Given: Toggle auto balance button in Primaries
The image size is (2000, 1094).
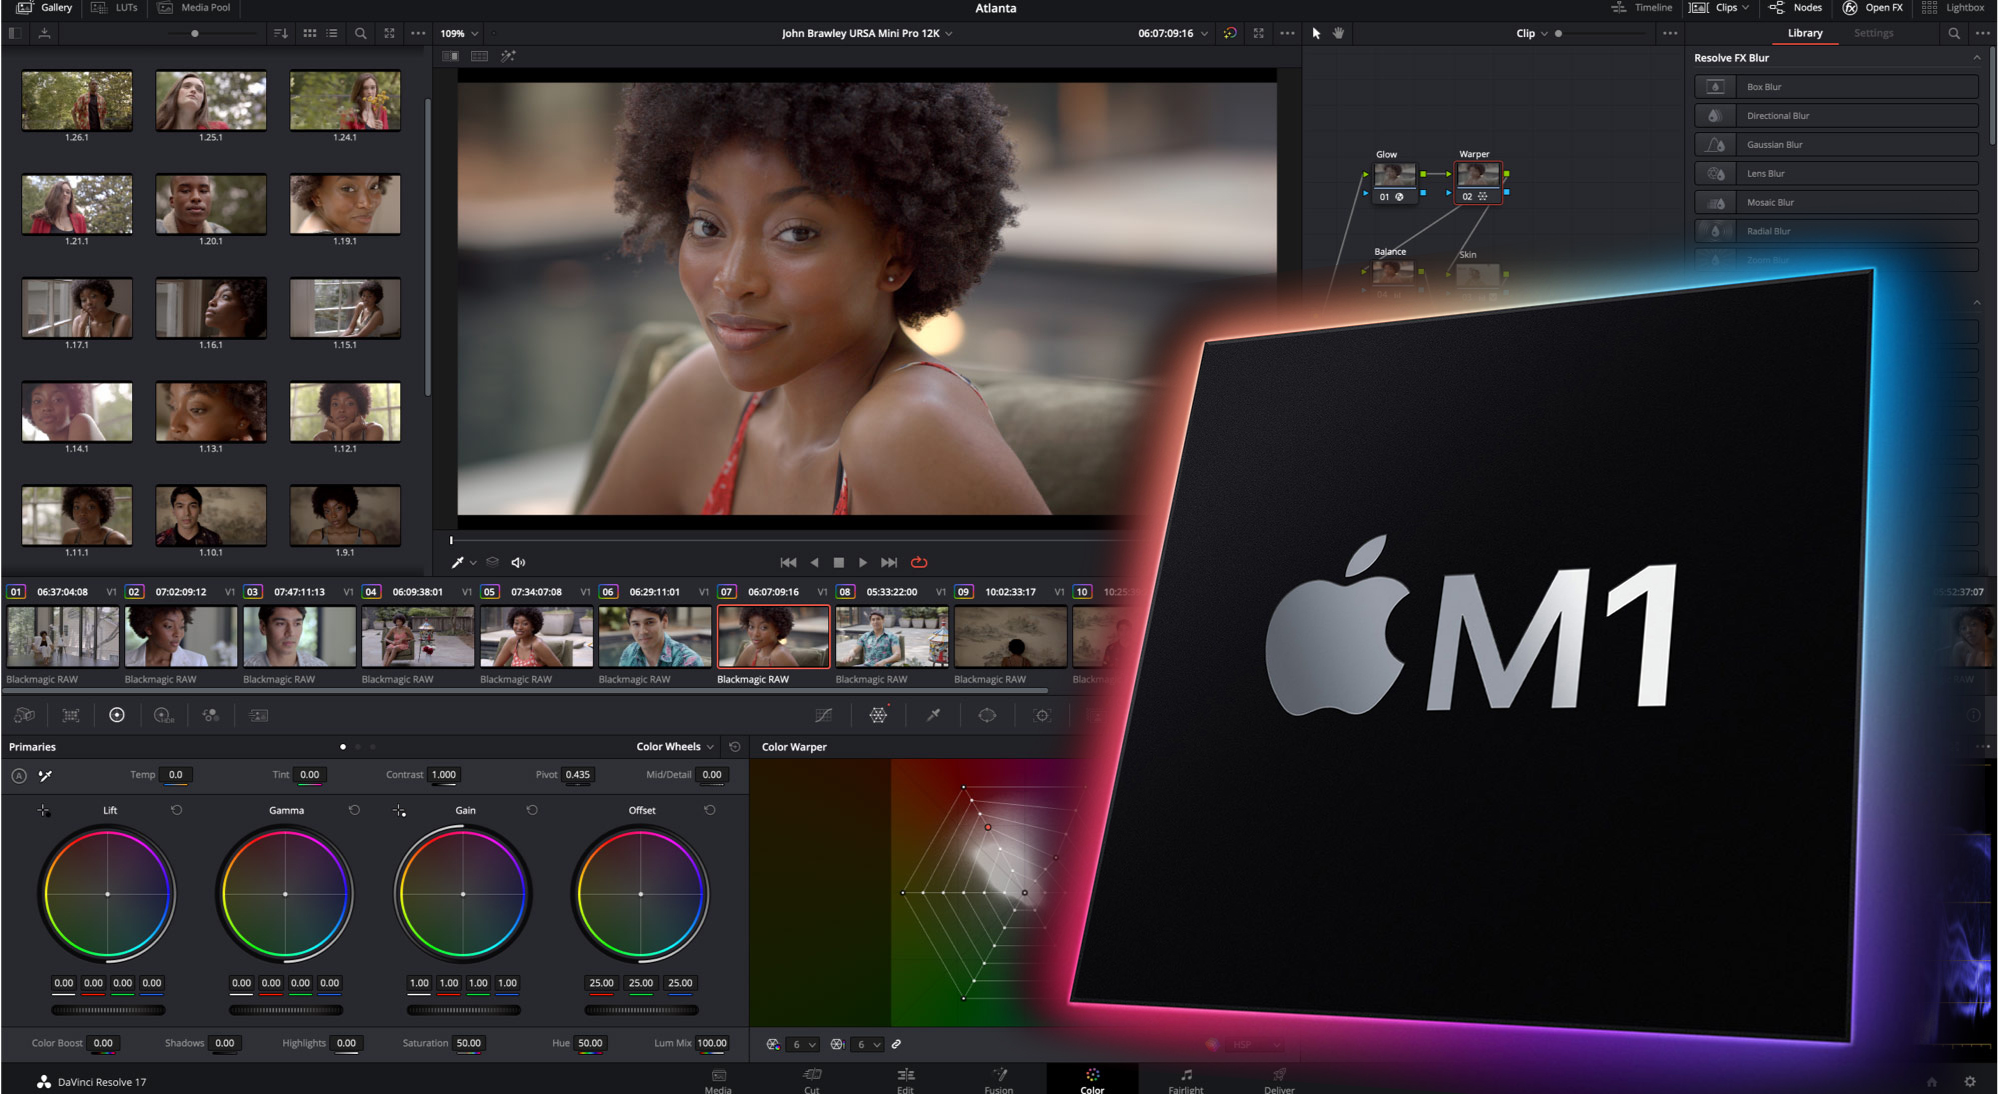Looking at the screenshot, I should [x=19, y=775].
